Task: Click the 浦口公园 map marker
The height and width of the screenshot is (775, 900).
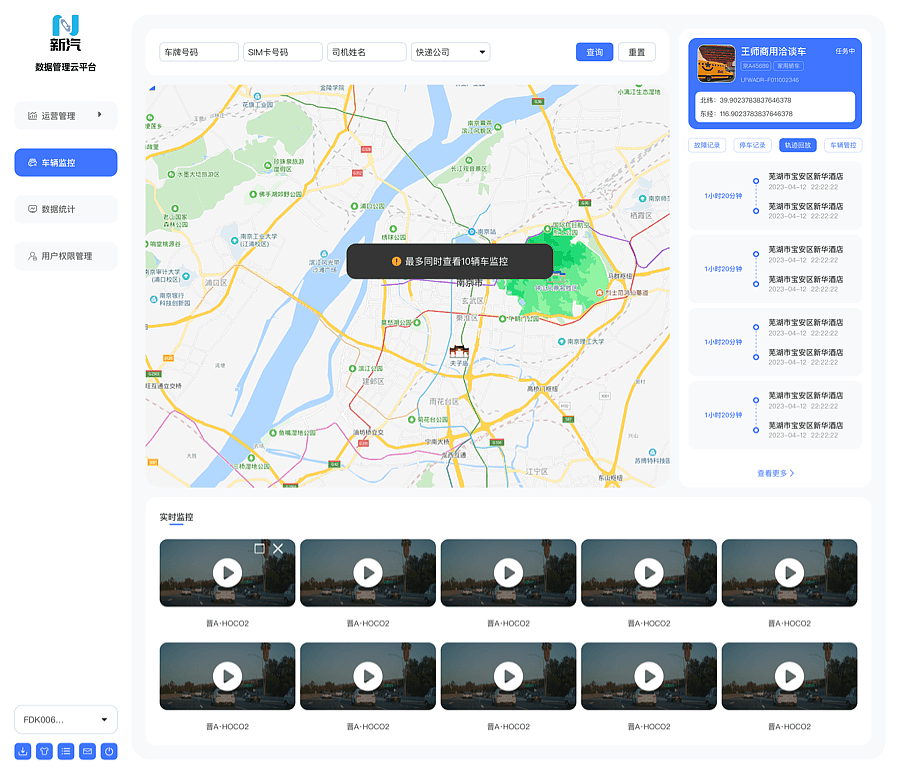Action: point(354,206)
